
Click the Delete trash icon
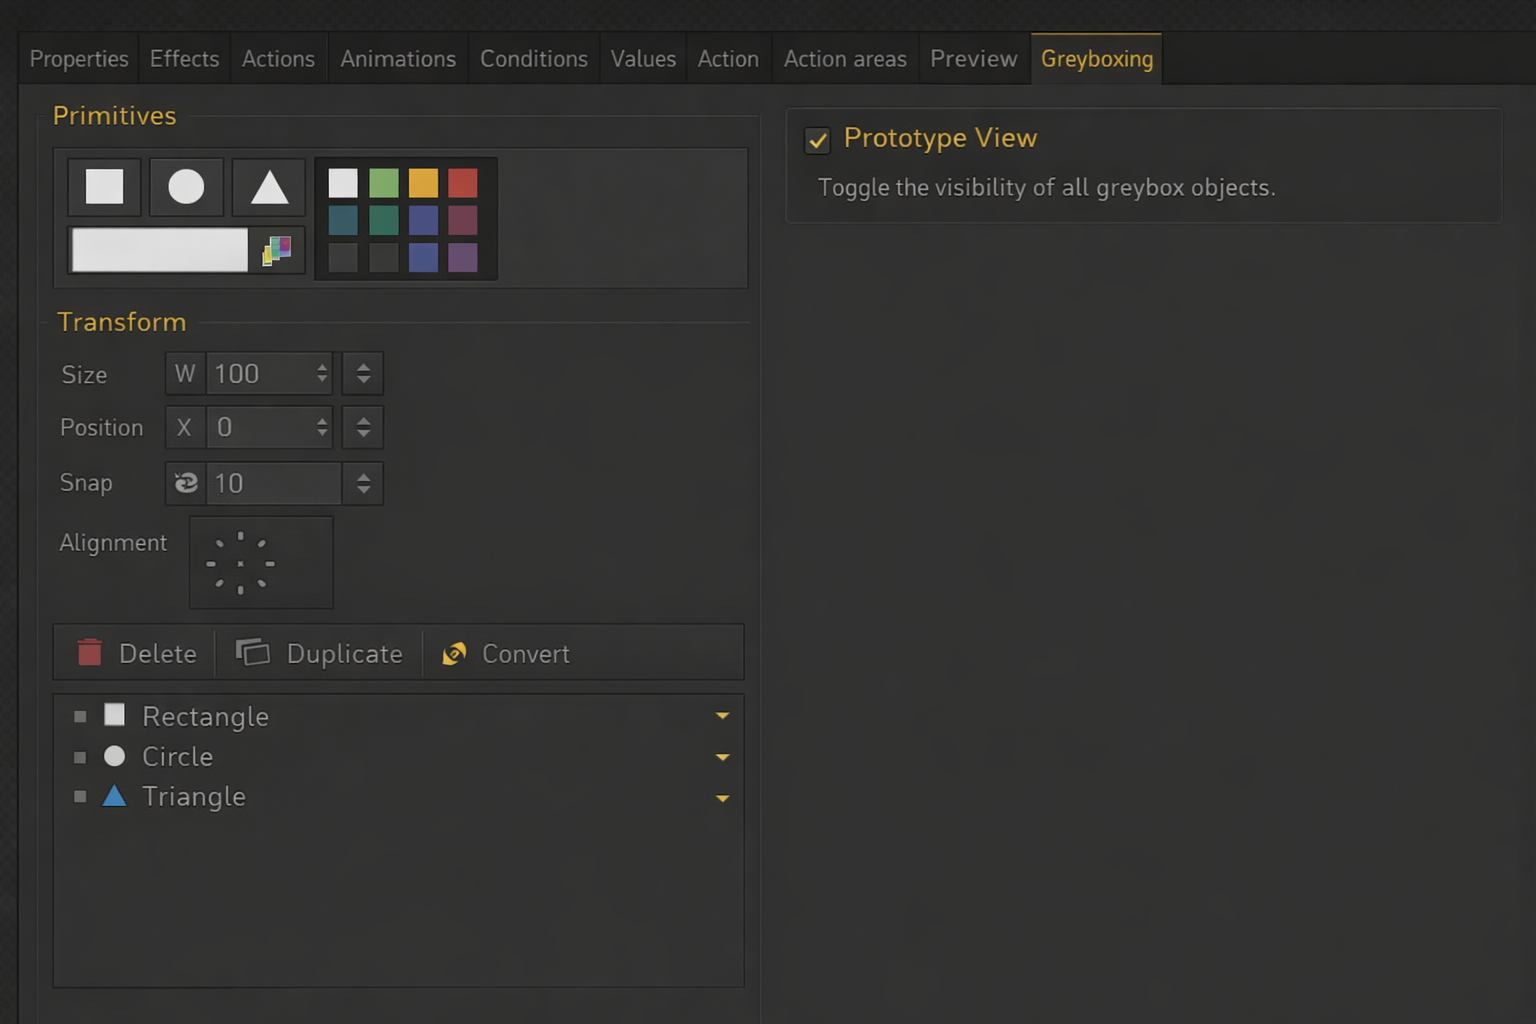(x=90, y=653)
